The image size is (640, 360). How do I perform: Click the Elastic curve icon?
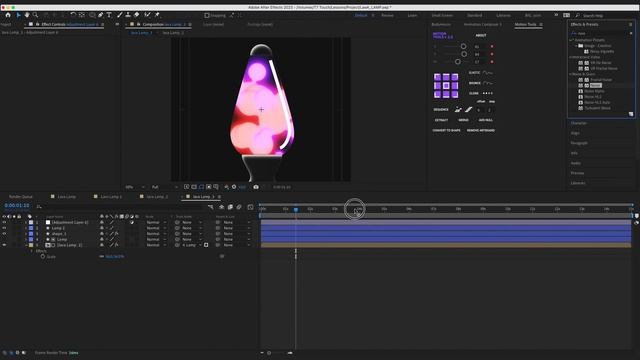point(487,73)
